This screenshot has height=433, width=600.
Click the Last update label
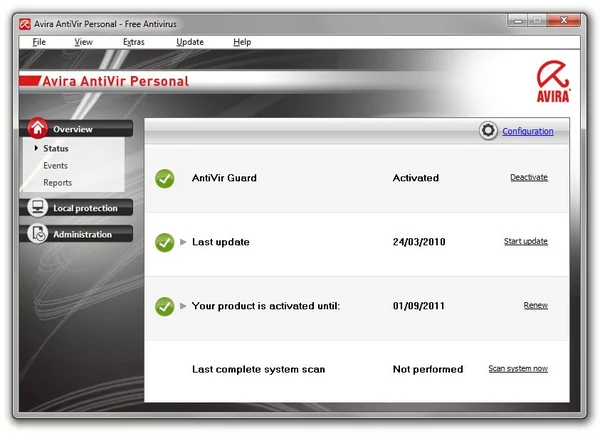[221, 242]
